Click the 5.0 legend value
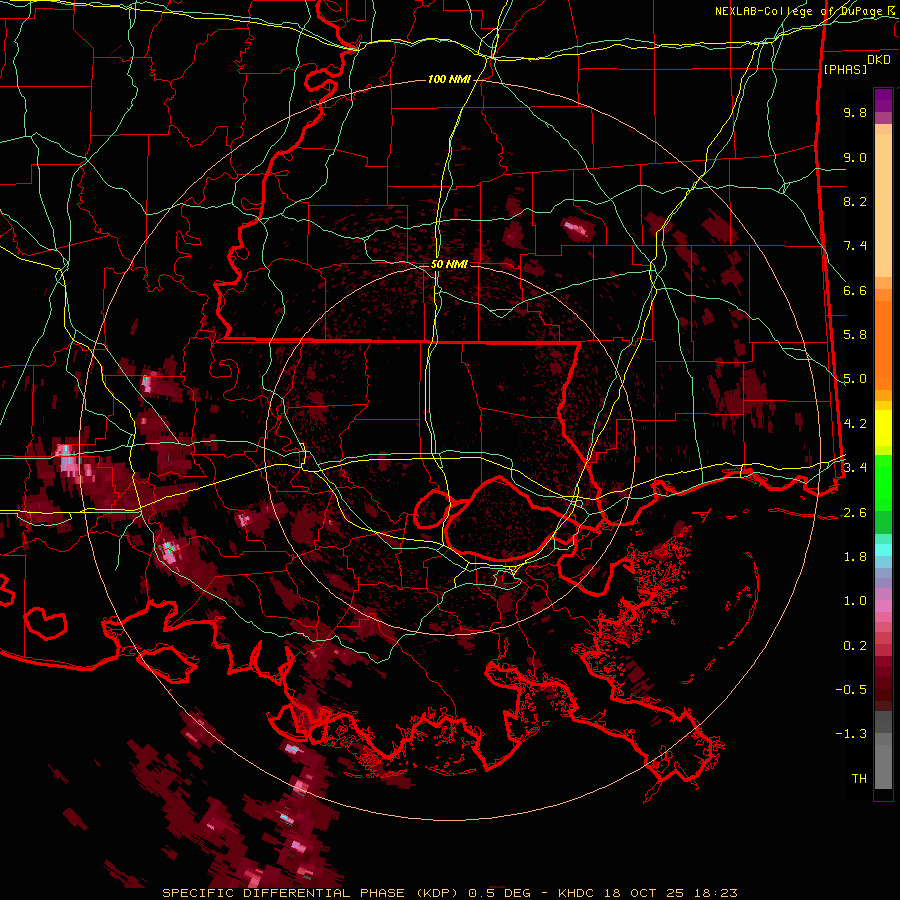This screenshot has width=900, height=900. 855,379
